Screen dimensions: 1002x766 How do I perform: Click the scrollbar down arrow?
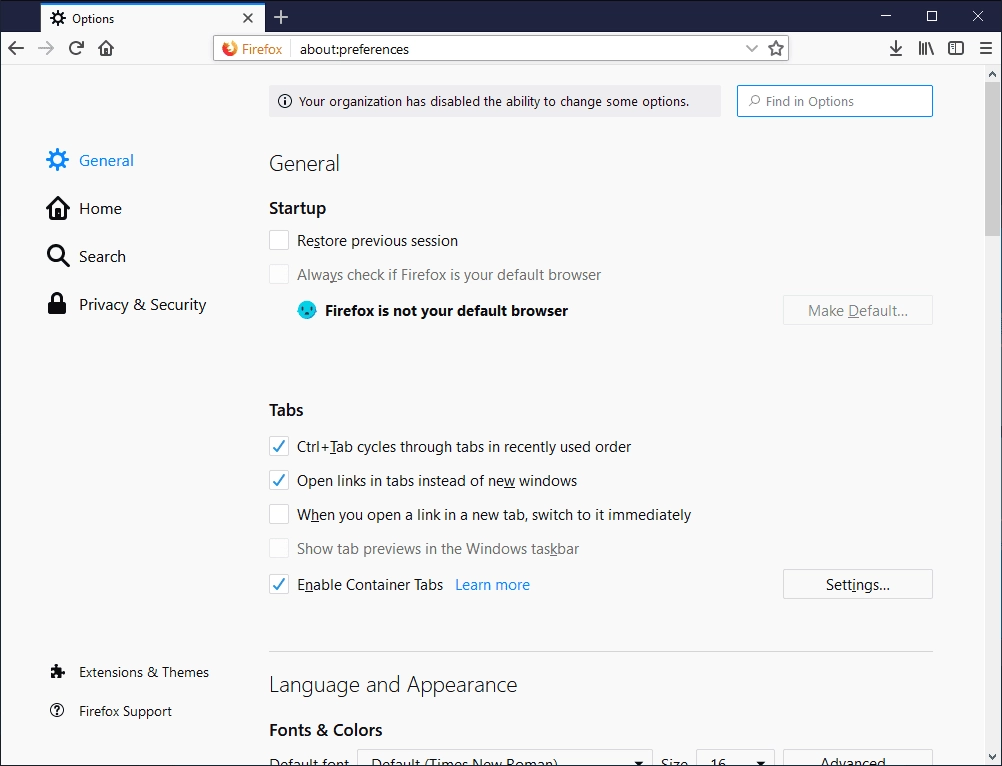[x=992, y=758]
